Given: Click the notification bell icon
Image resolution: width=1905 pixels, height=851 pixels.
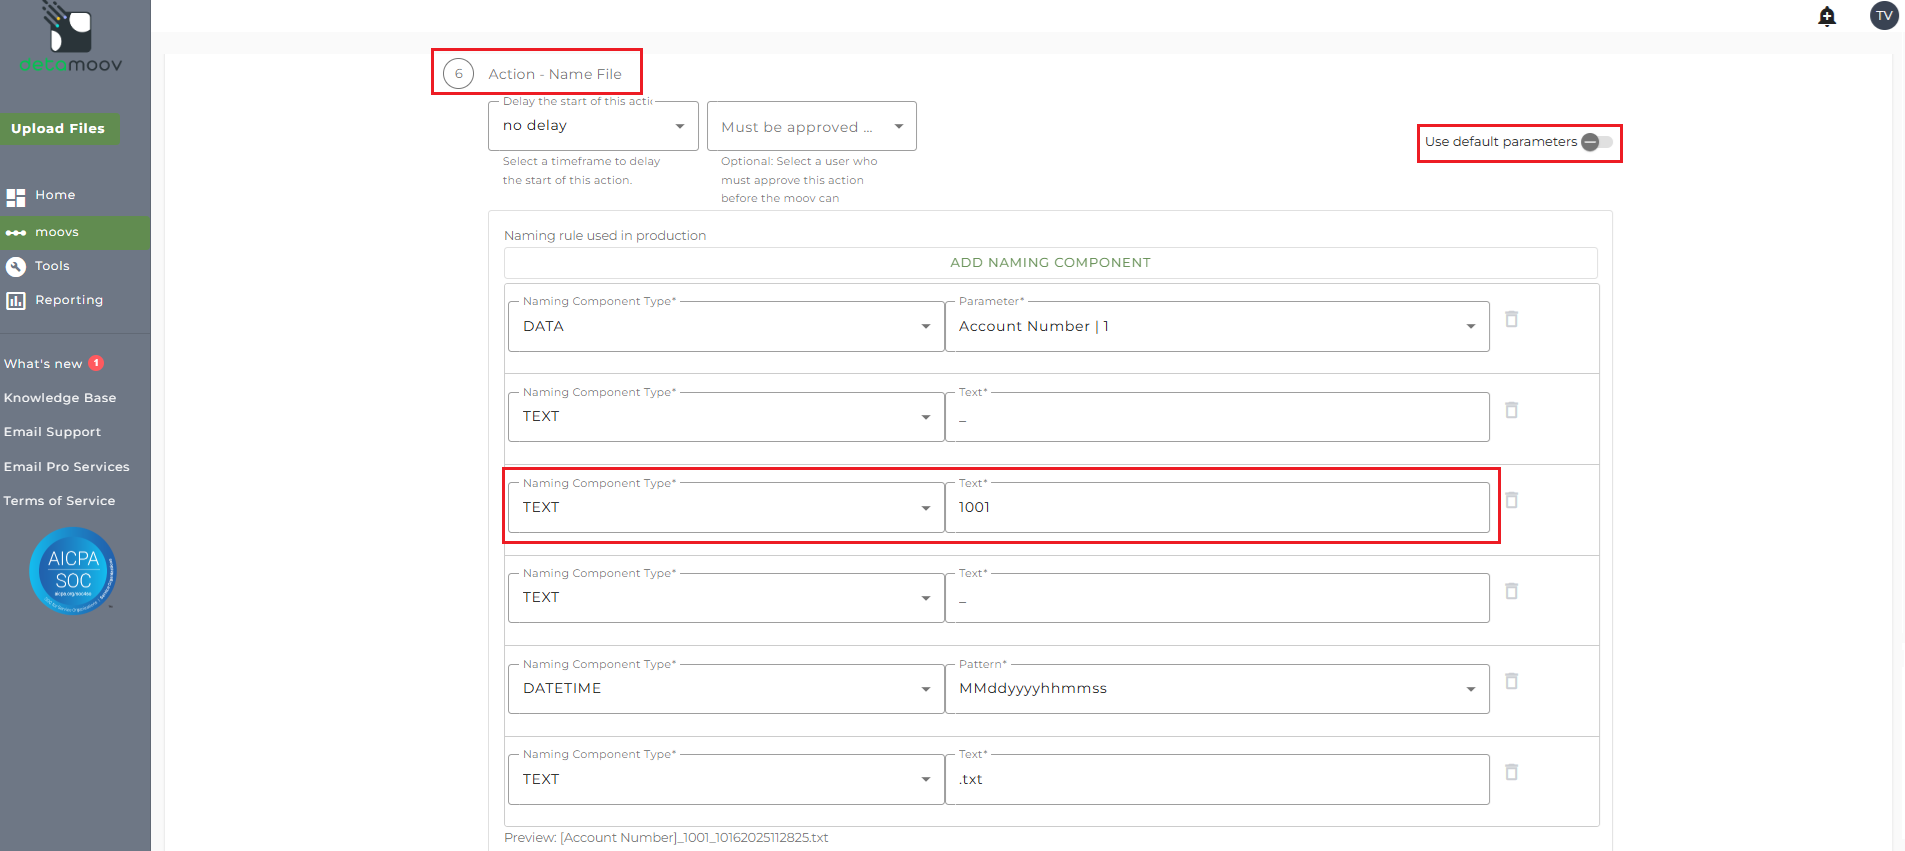Looking at the screenshot, I should point(1826,16).
